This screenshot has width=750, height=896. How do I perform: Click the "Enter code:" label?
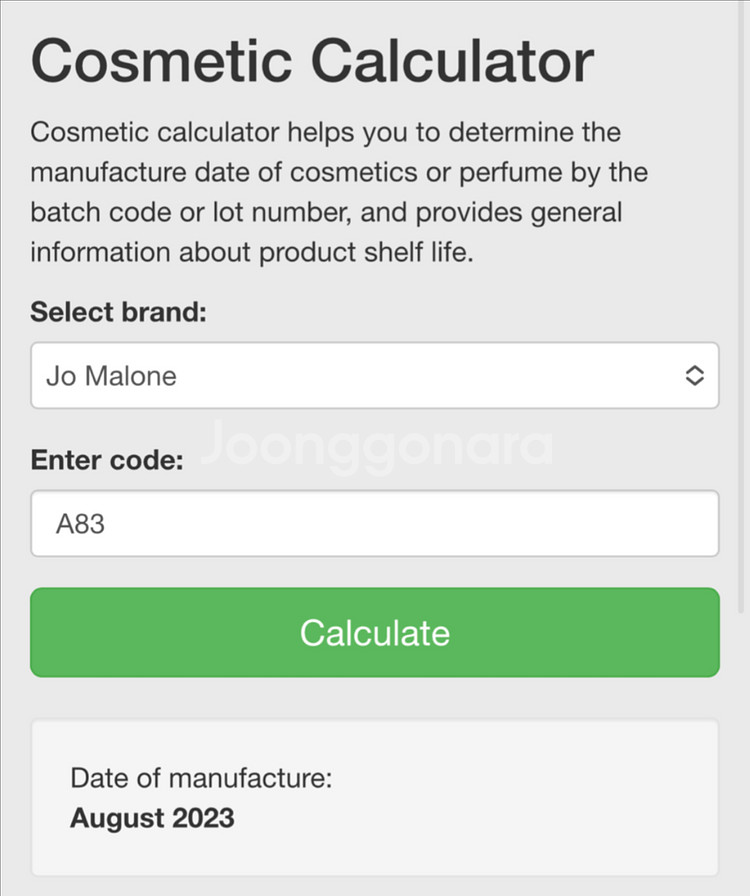click(107, 459)
